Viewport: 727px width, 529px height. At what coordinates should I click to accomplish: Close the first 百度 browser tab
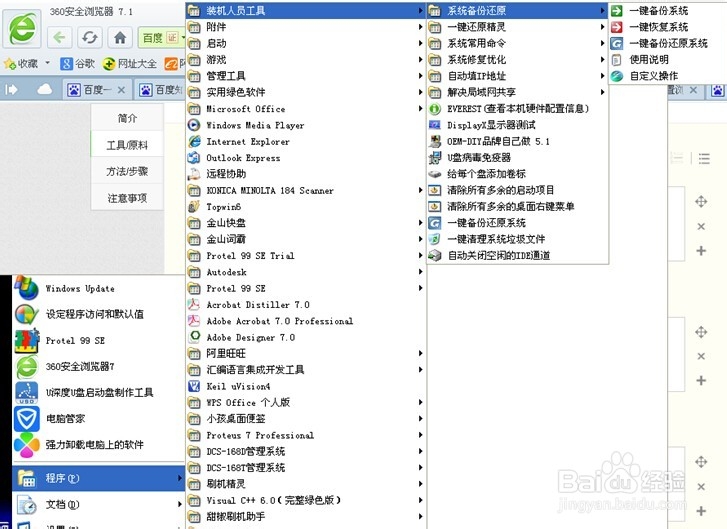pyautogui.click(x=121, y=90)
